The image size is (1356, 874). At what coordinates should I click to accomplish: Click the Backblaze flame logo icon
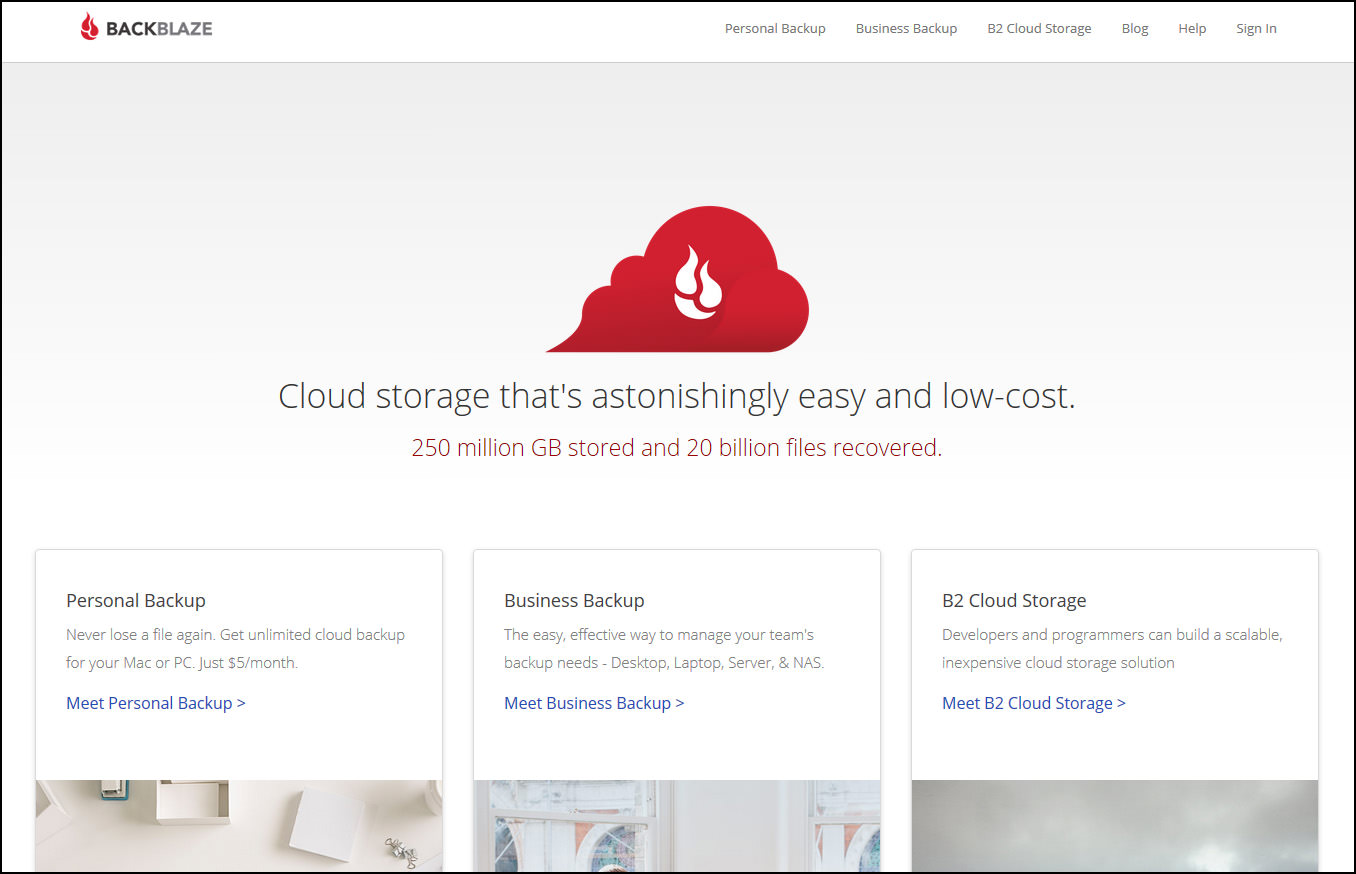pos(90,27)
